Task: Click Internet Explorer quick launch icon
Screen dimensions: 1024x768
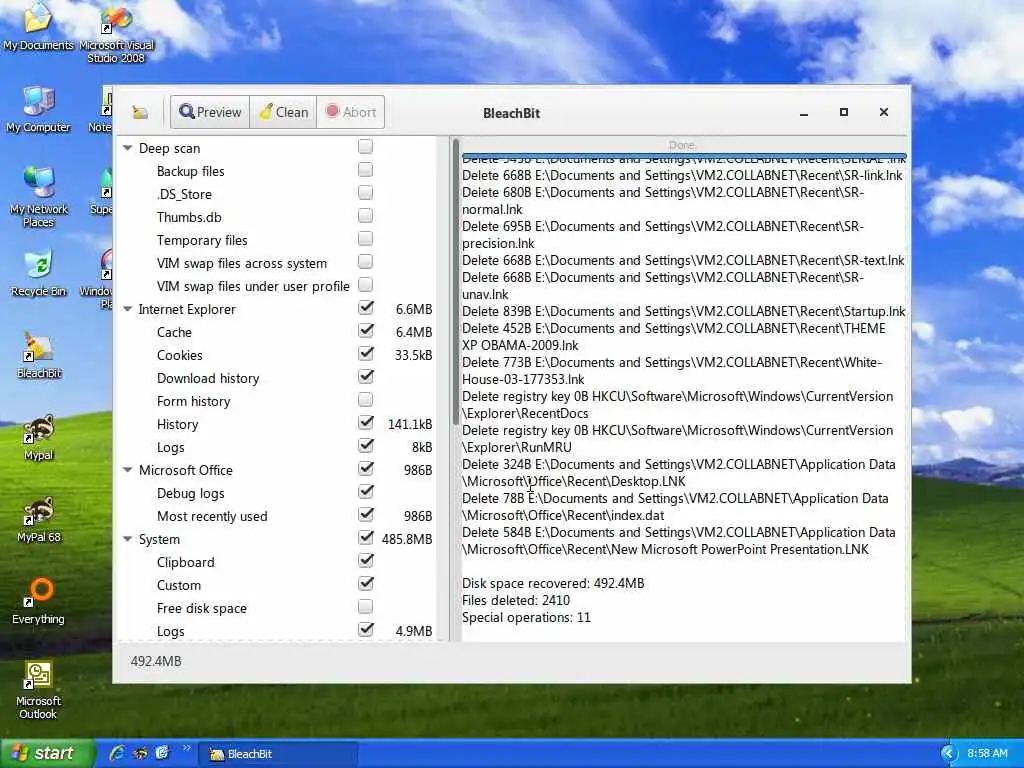Action: (118, 753)
